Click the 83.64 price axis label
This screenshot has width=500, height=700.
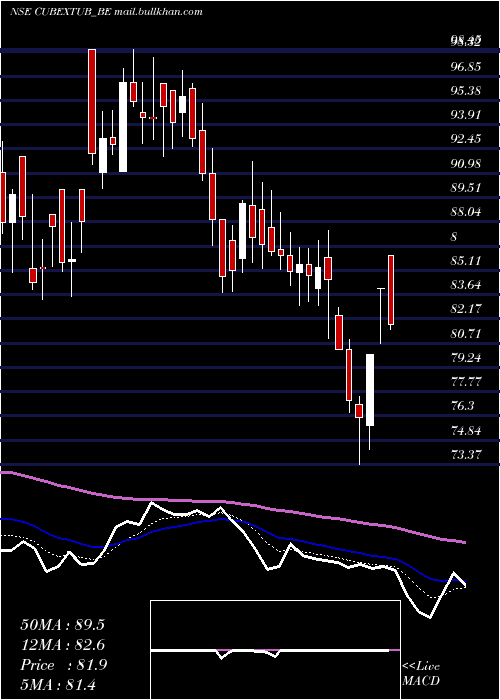pyautogui.click(x=466, y=285)
